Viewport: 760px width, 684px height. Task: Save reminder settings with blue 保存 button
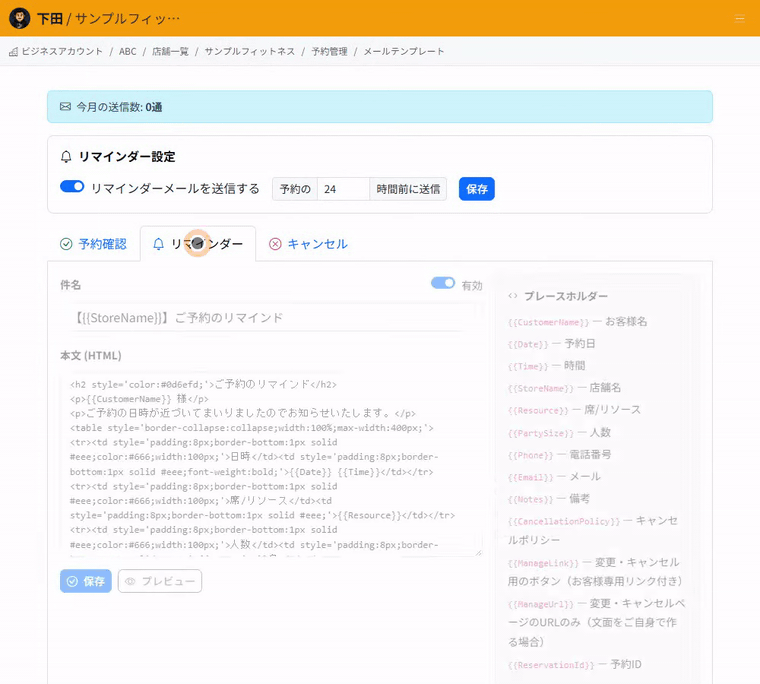(477, 189)
